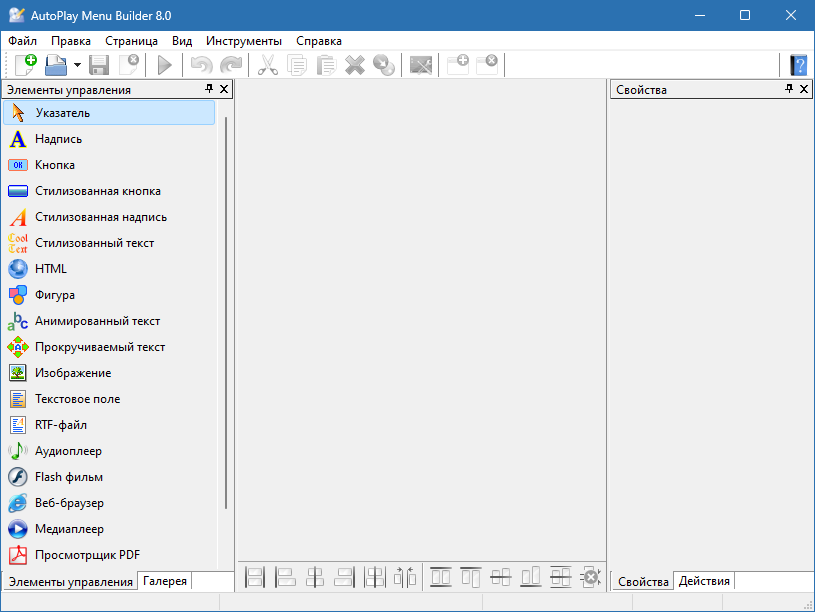Click the disc burn toolbar icon
This screenshot has width=815, height=612.
384,65
